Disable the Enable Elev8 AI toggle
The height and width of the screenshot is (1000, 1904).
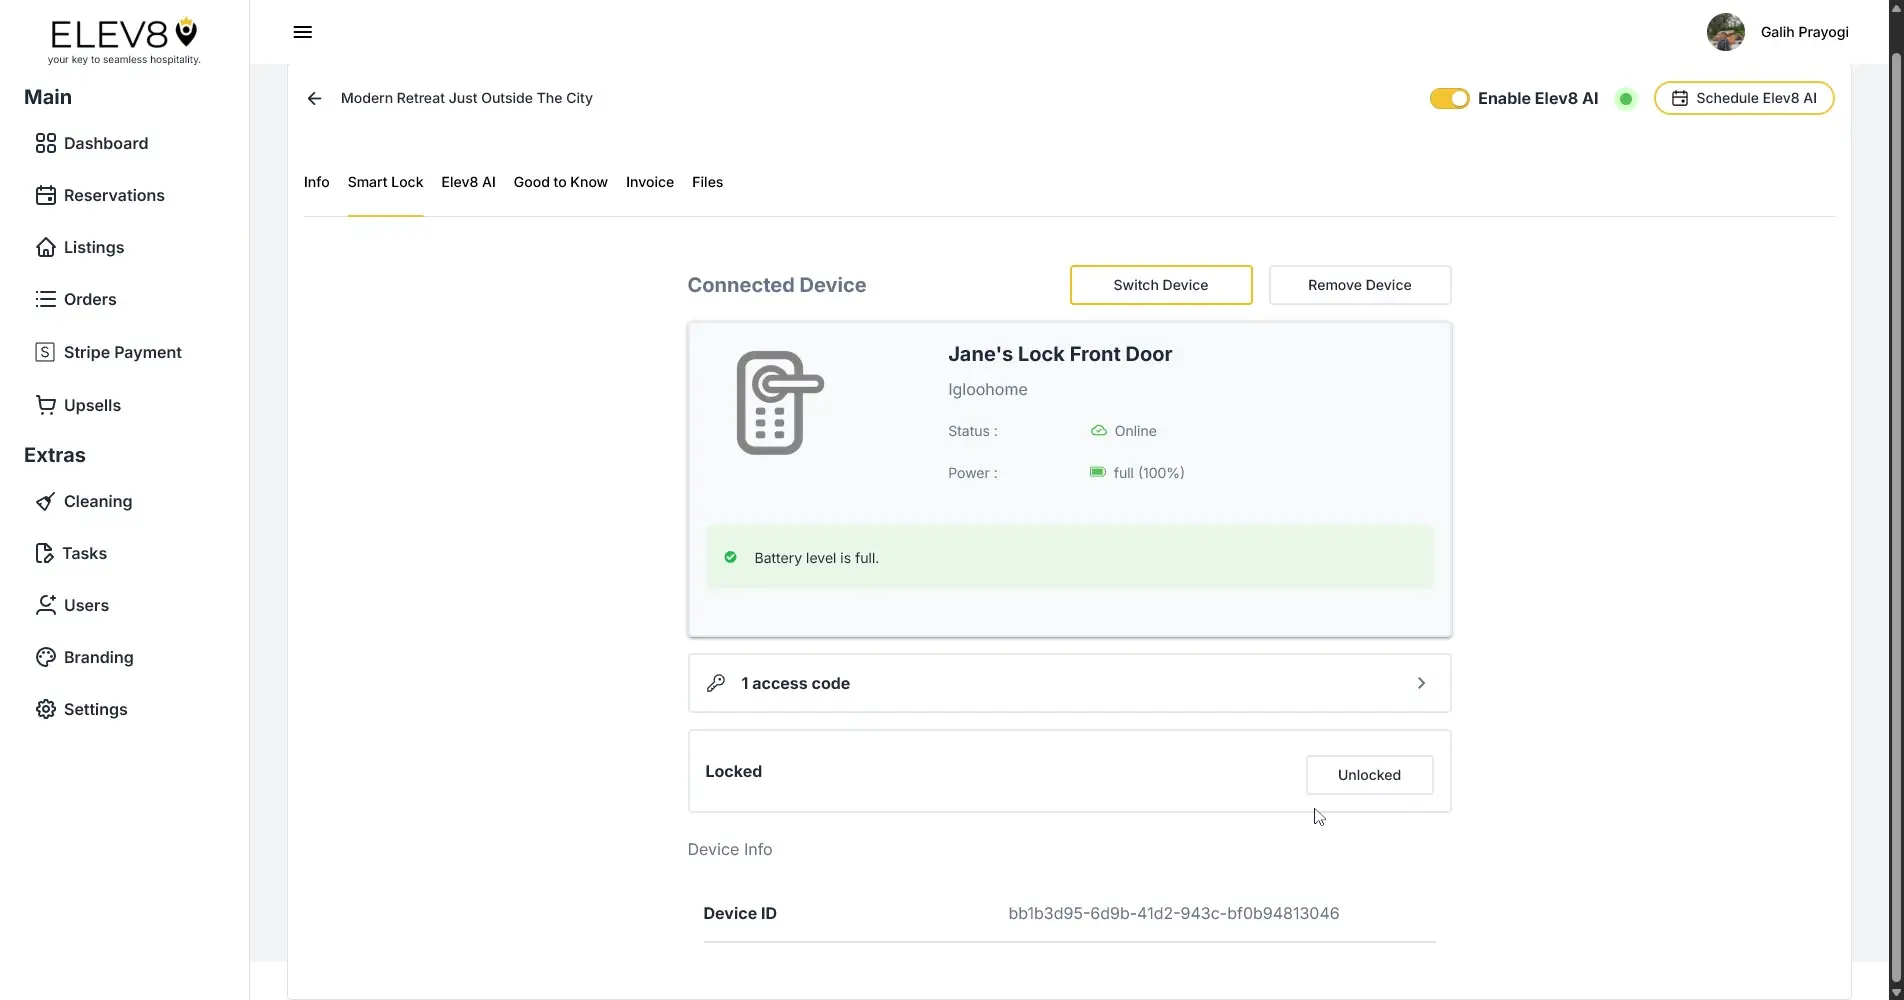(x=1449, y=98)
